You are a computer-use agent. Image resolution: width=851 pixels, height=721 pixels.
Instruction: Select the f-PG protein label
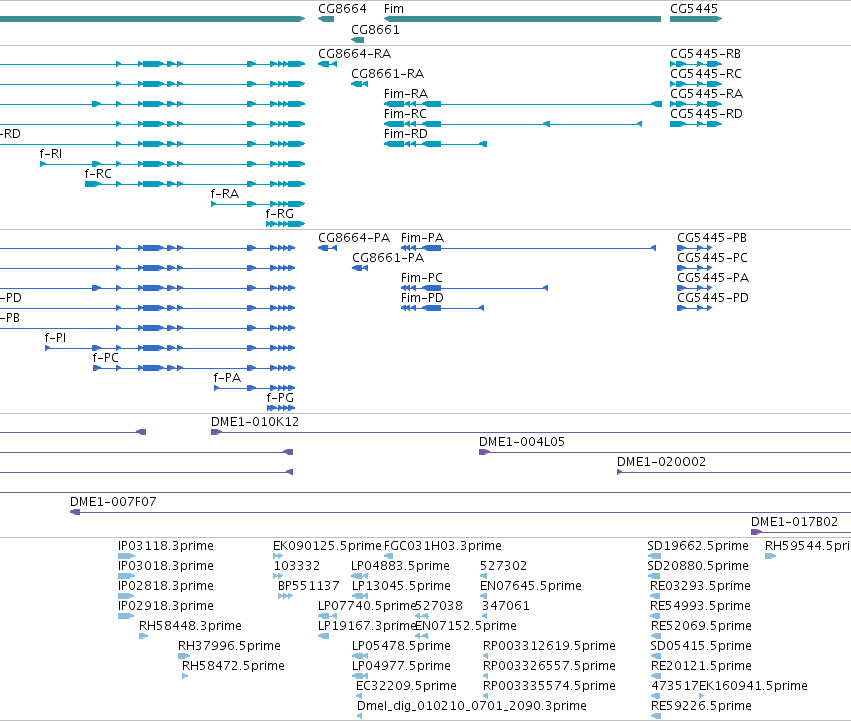click(280, 399)
